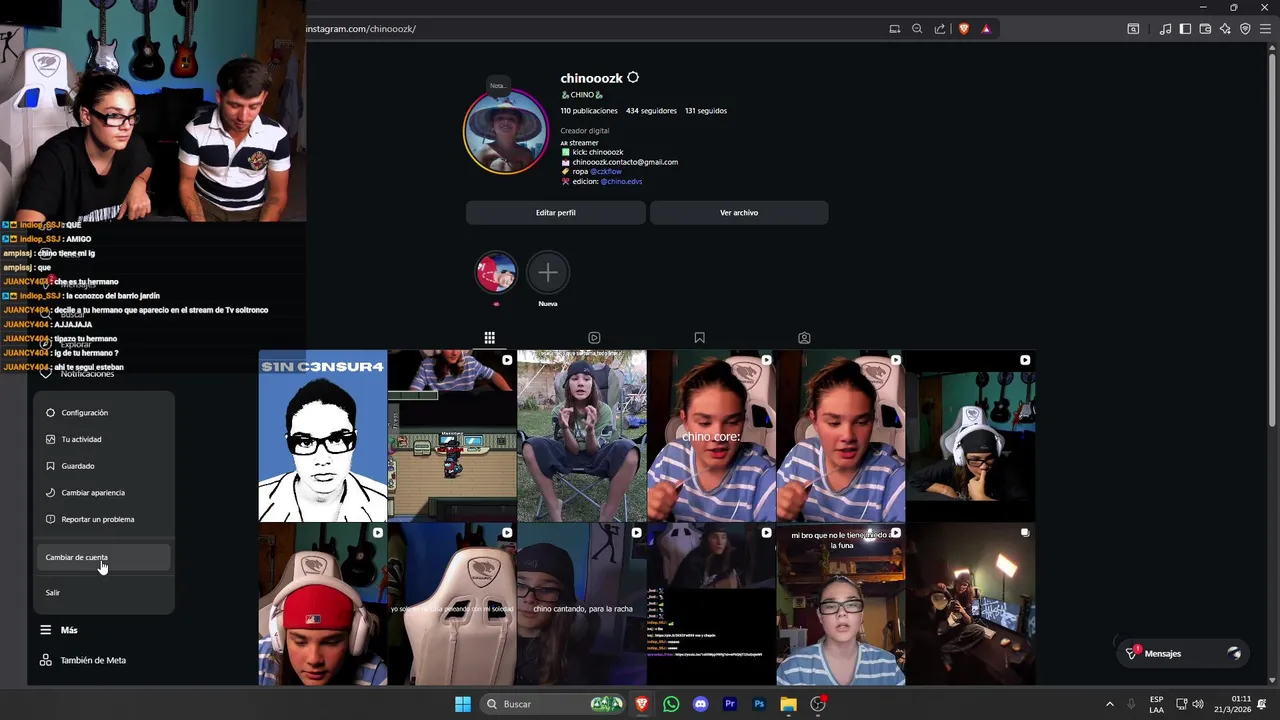Open Adobe Premiere Pro from taskbar
1280x720 pixels.
(730, 704)
